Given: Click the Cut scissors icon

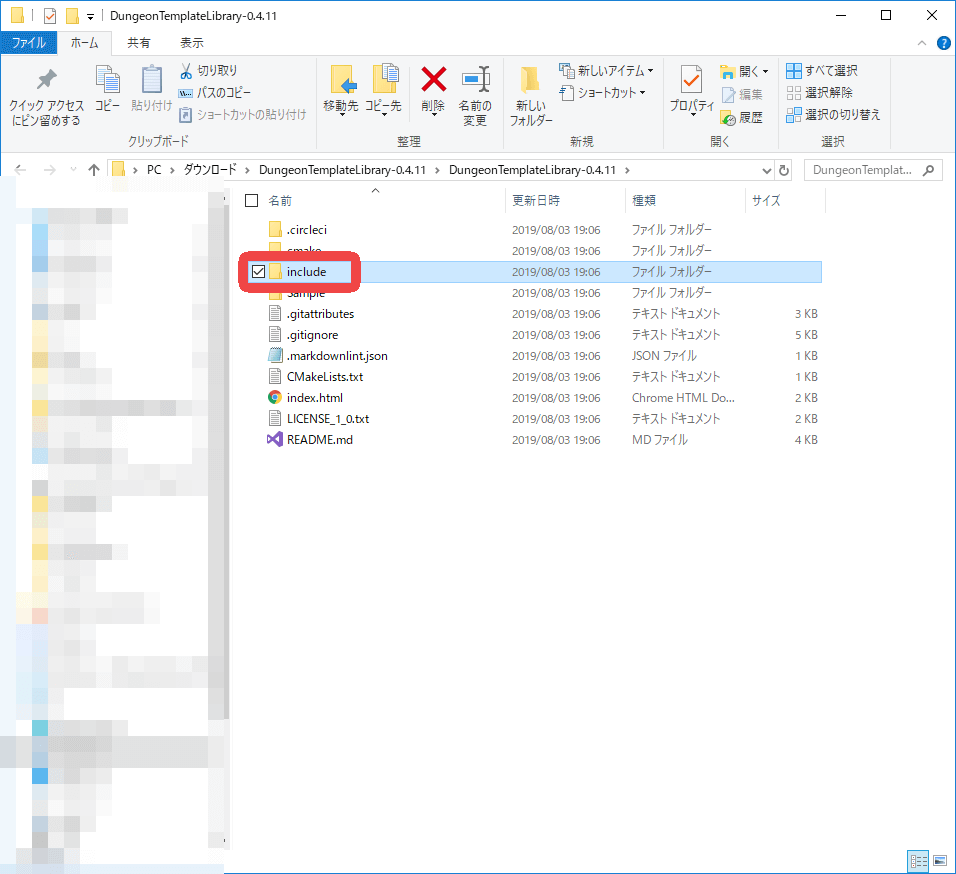Looking at the screenshot, I should [186, 71].
